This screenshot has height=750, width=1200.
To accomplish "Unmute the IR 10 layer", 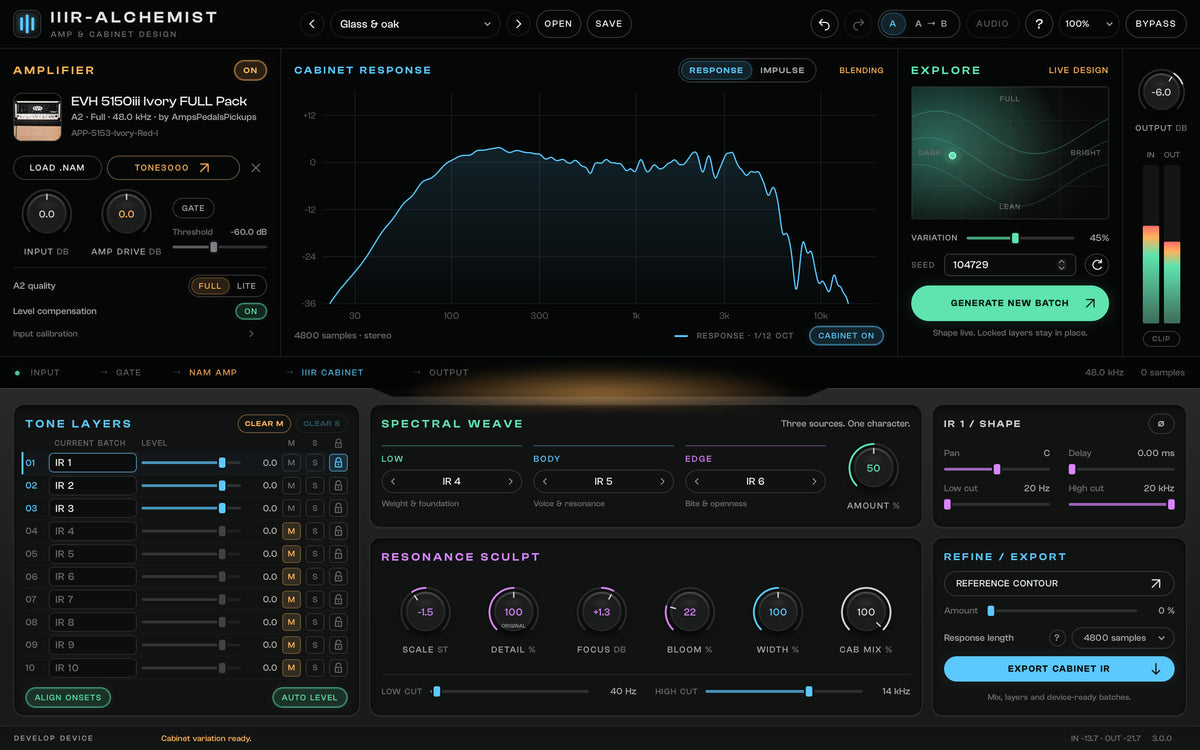I will click(291, 668).
